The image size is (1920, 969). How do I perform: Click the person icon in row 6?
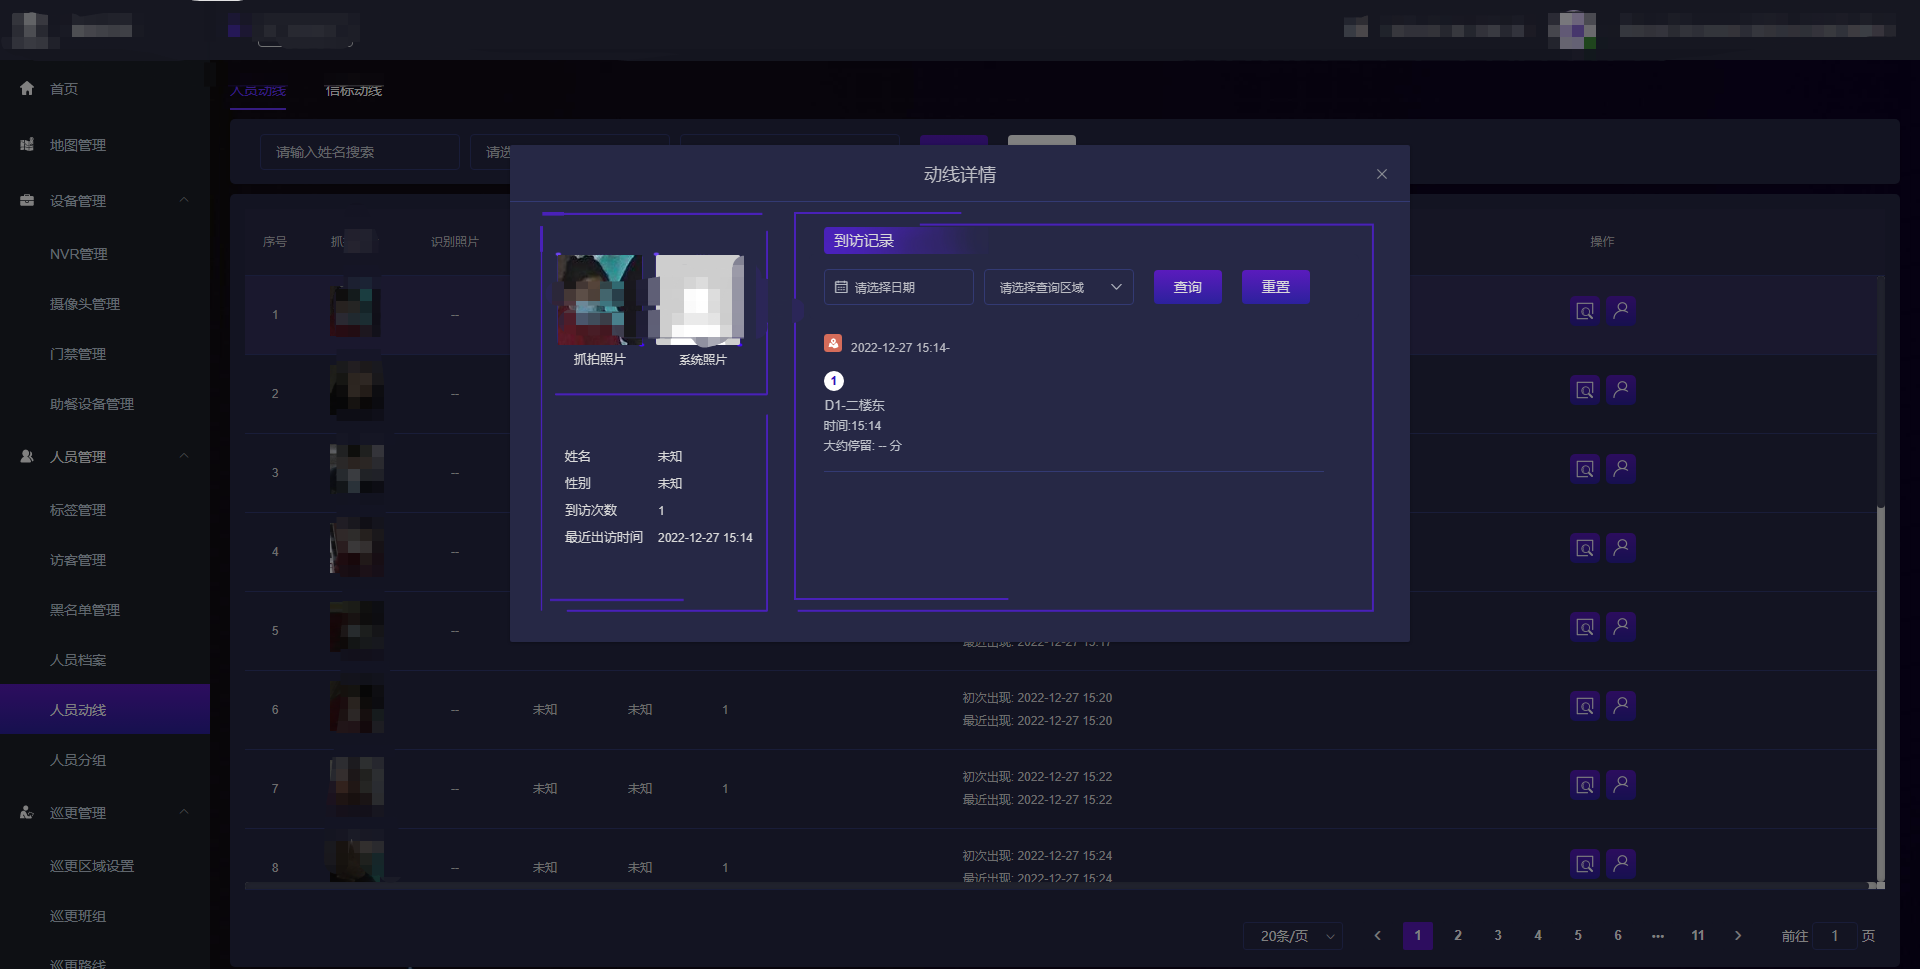tap(1621, 705)
